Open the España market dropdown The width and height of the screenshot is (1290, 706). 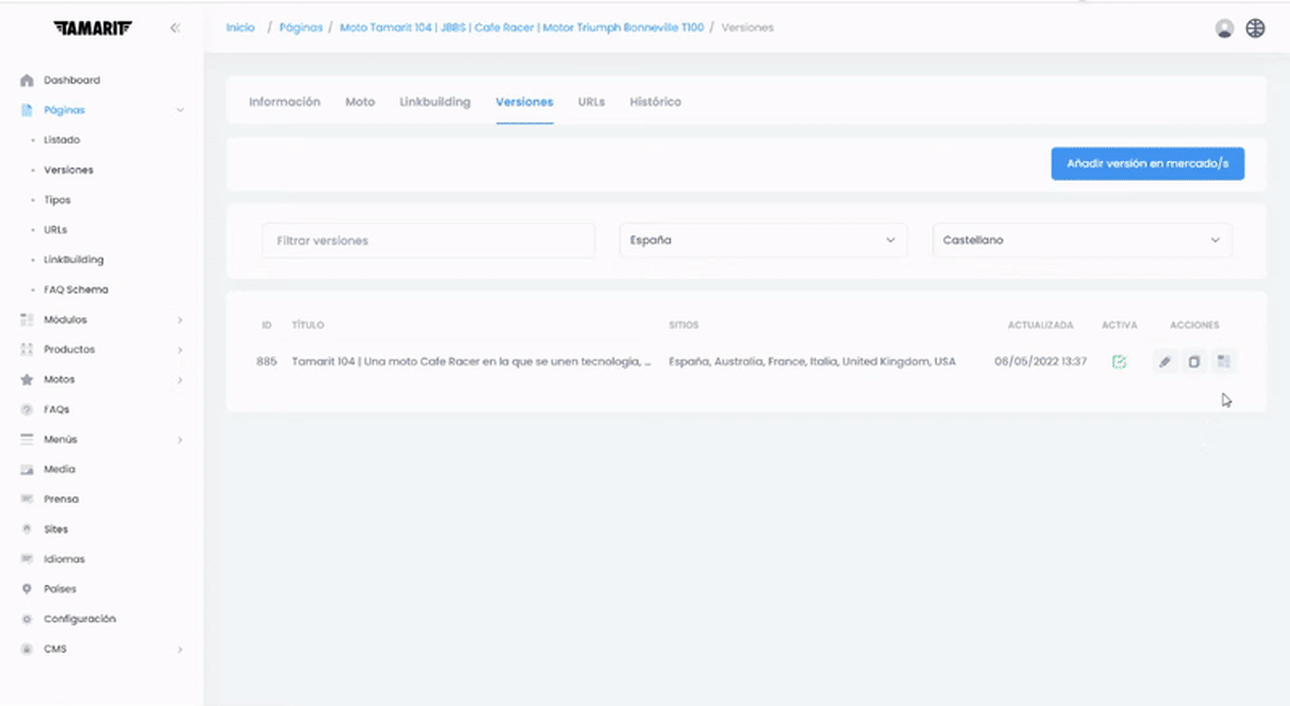coord(763,240)
